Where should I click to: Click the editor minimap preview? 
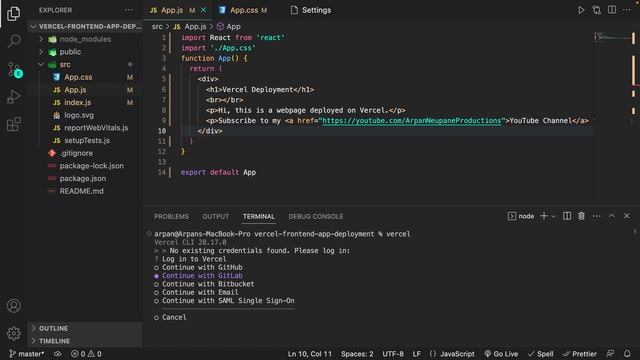(613, 38)
